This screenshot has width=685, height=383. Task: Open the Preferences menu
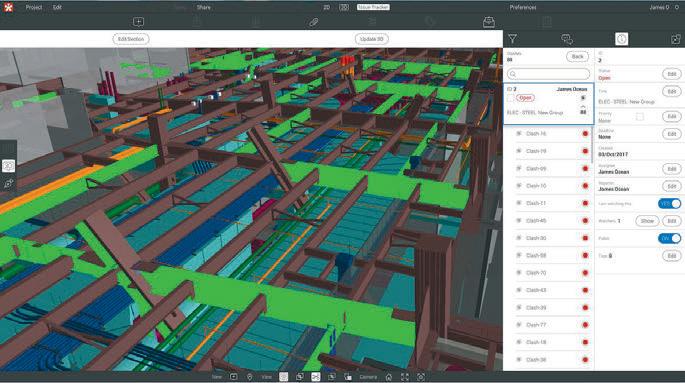523,7
